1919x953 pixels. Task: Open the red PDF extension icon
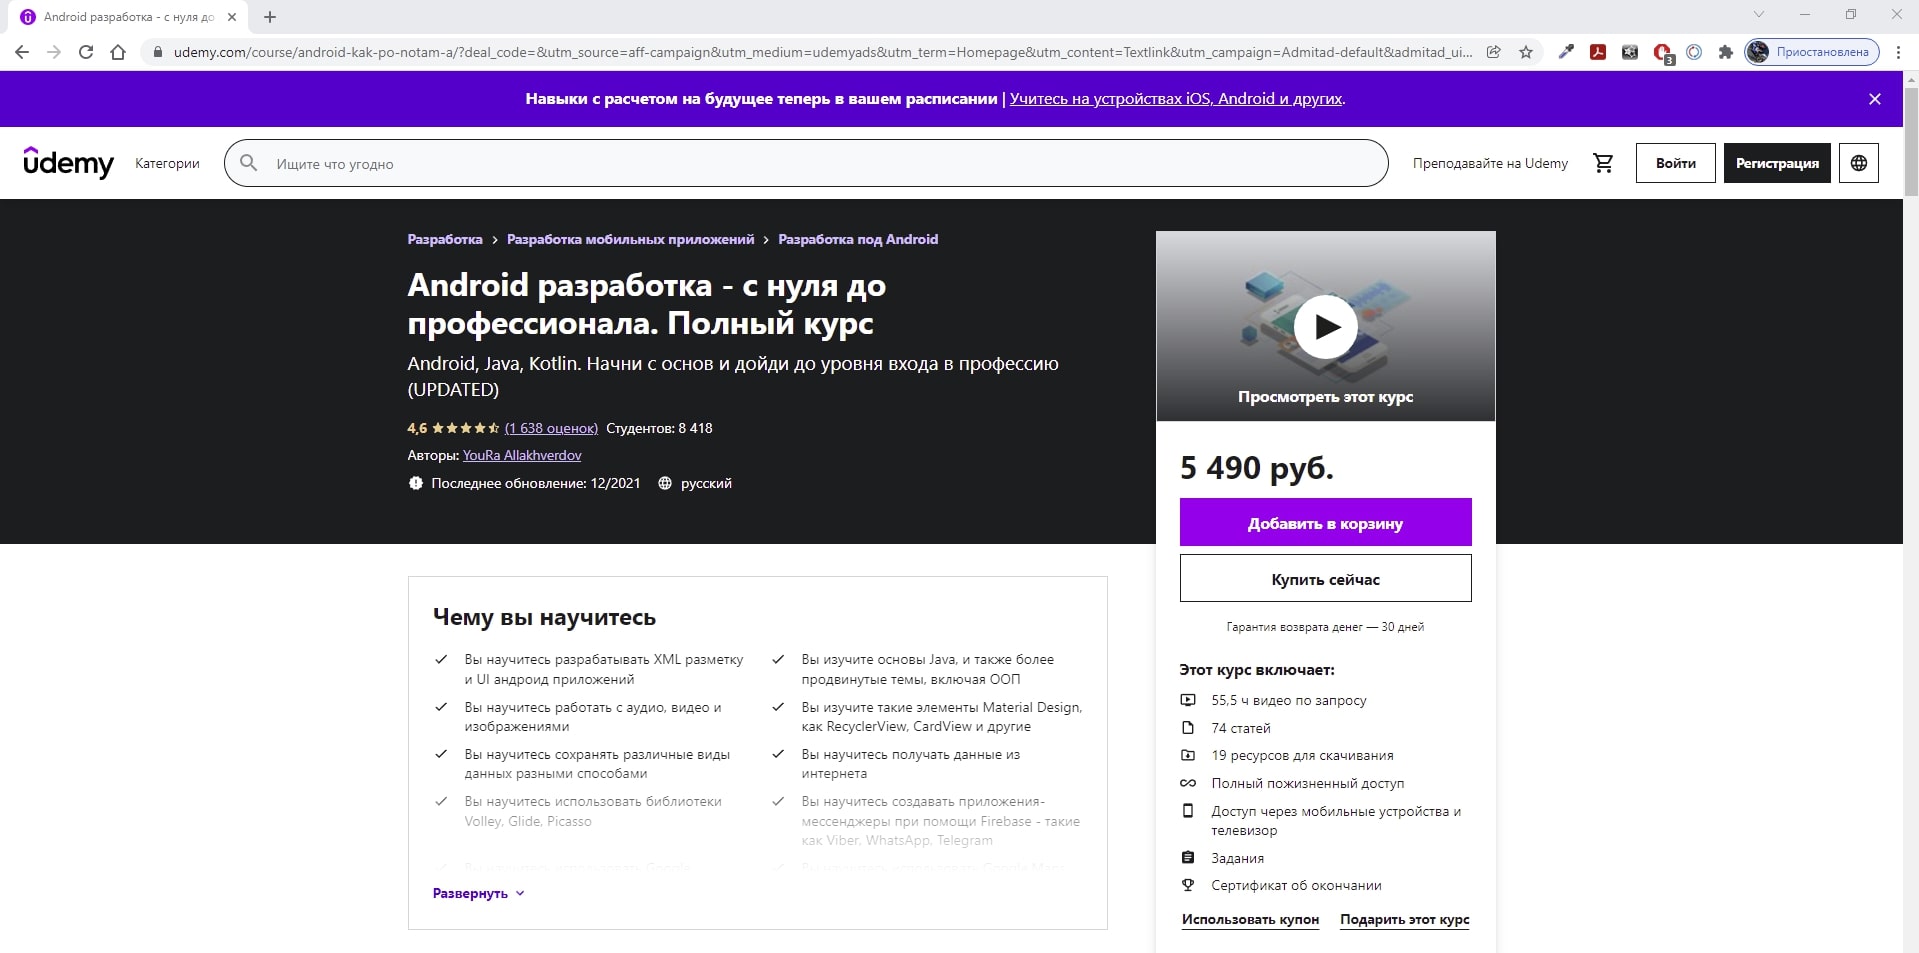[1598, 52]
